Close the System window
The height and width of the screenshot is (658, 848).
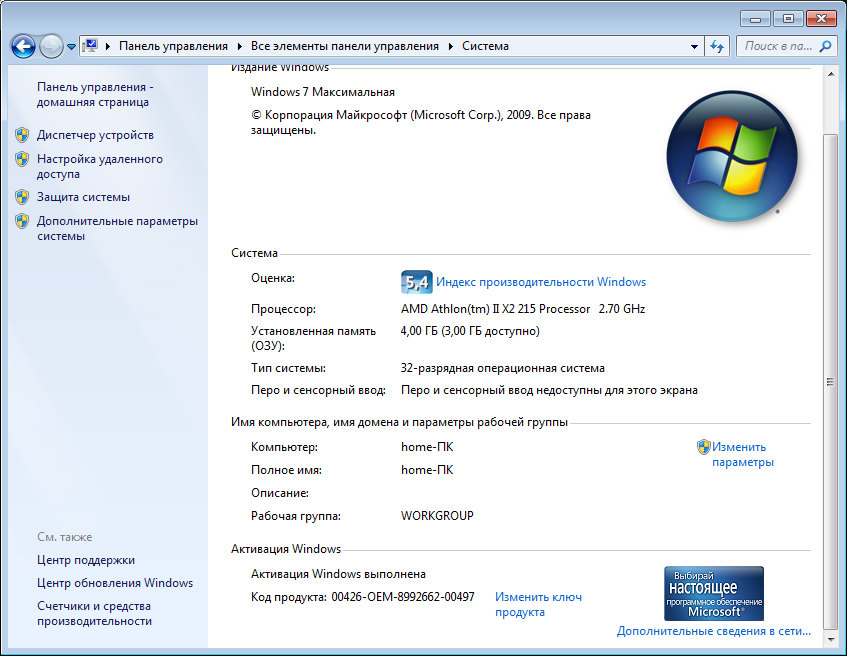coord(821,19)
